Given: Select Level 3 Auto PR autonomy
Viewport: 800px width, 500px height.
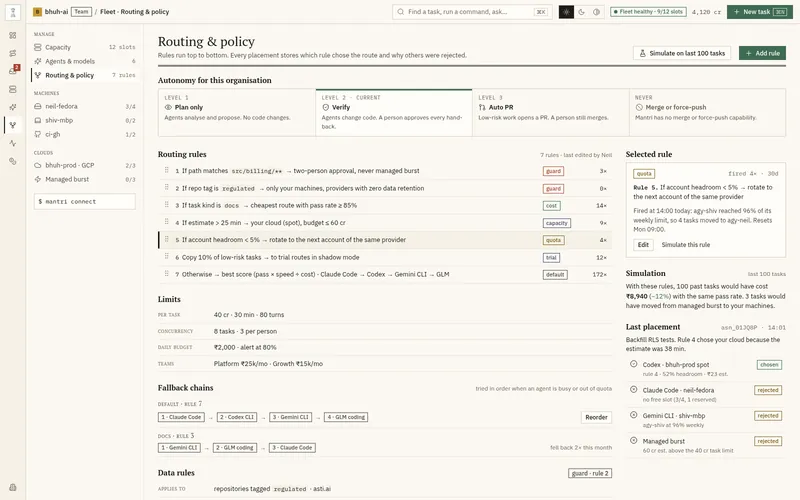Looking at the screenshot, I should 551,112.
